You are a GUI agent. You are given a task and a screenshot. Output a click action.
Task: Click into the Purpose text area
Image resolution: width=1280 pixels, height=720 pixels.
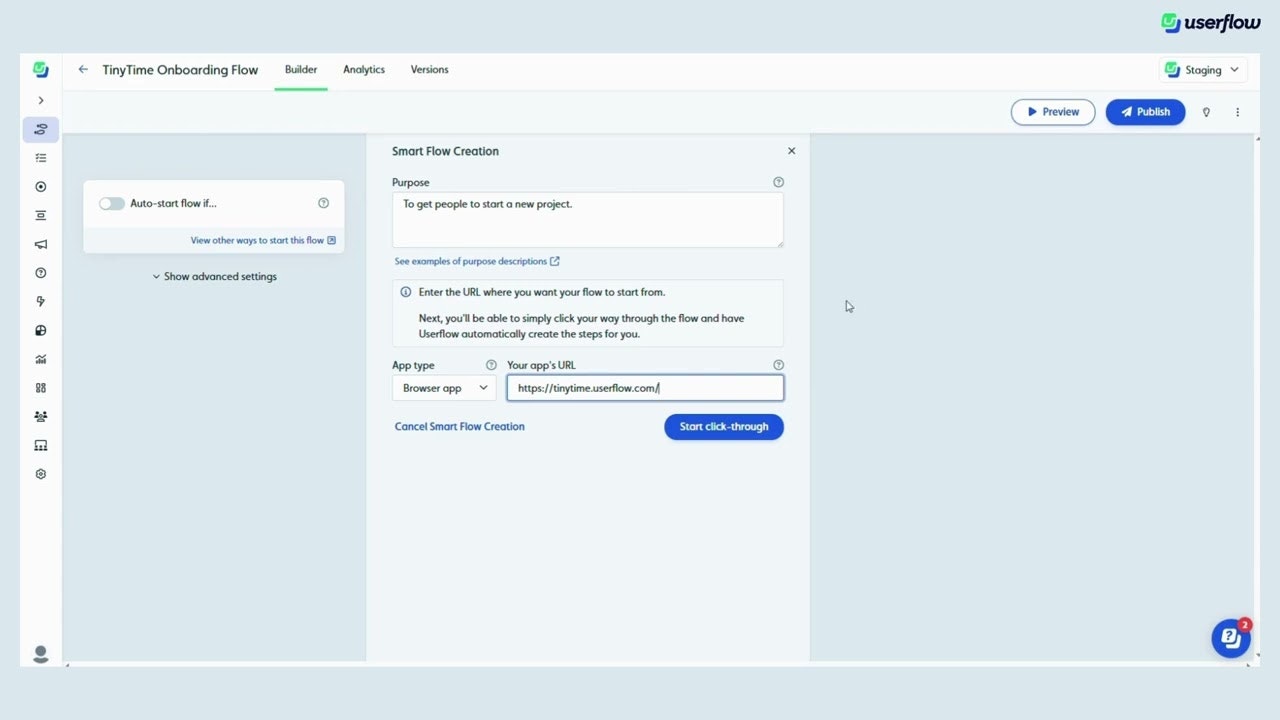[x=588, y=220]
